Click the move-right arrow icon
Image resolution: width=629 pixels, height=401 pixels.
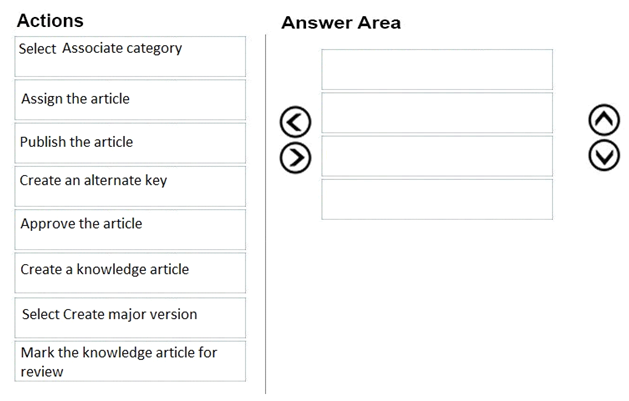pos(295,158)
